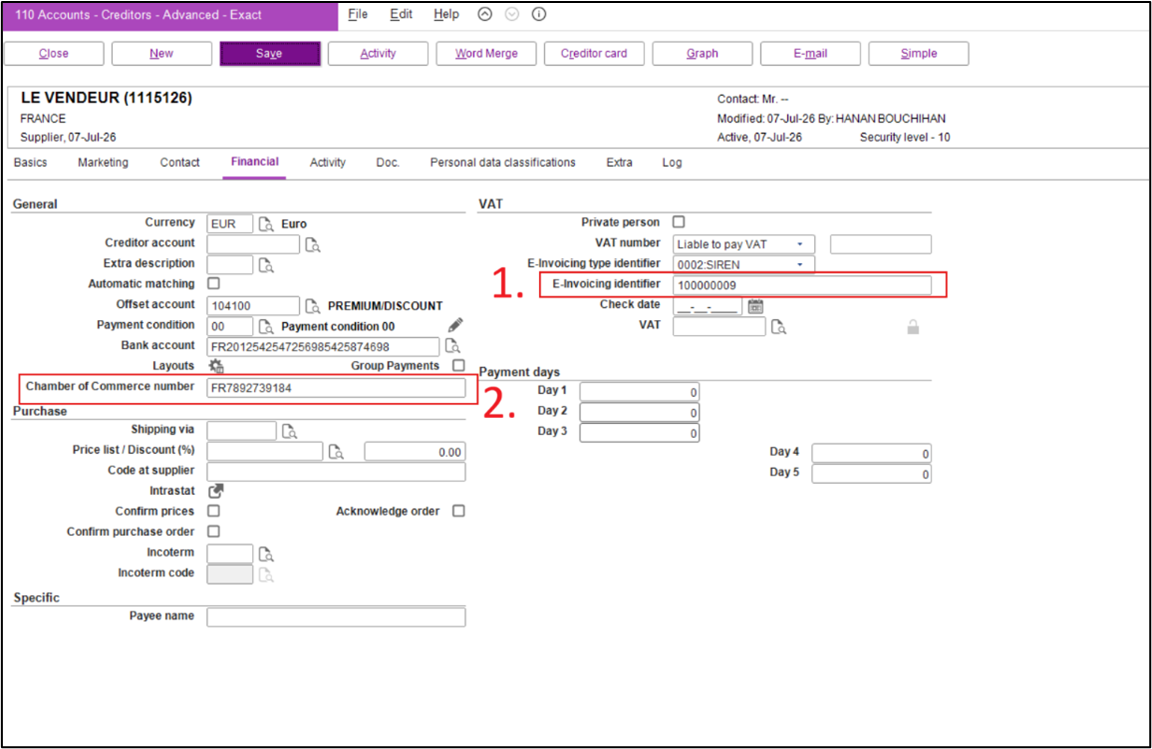Click the Creditor account field
The image size is (1152, 749).
pyautogui.click(x=253, y=244)
